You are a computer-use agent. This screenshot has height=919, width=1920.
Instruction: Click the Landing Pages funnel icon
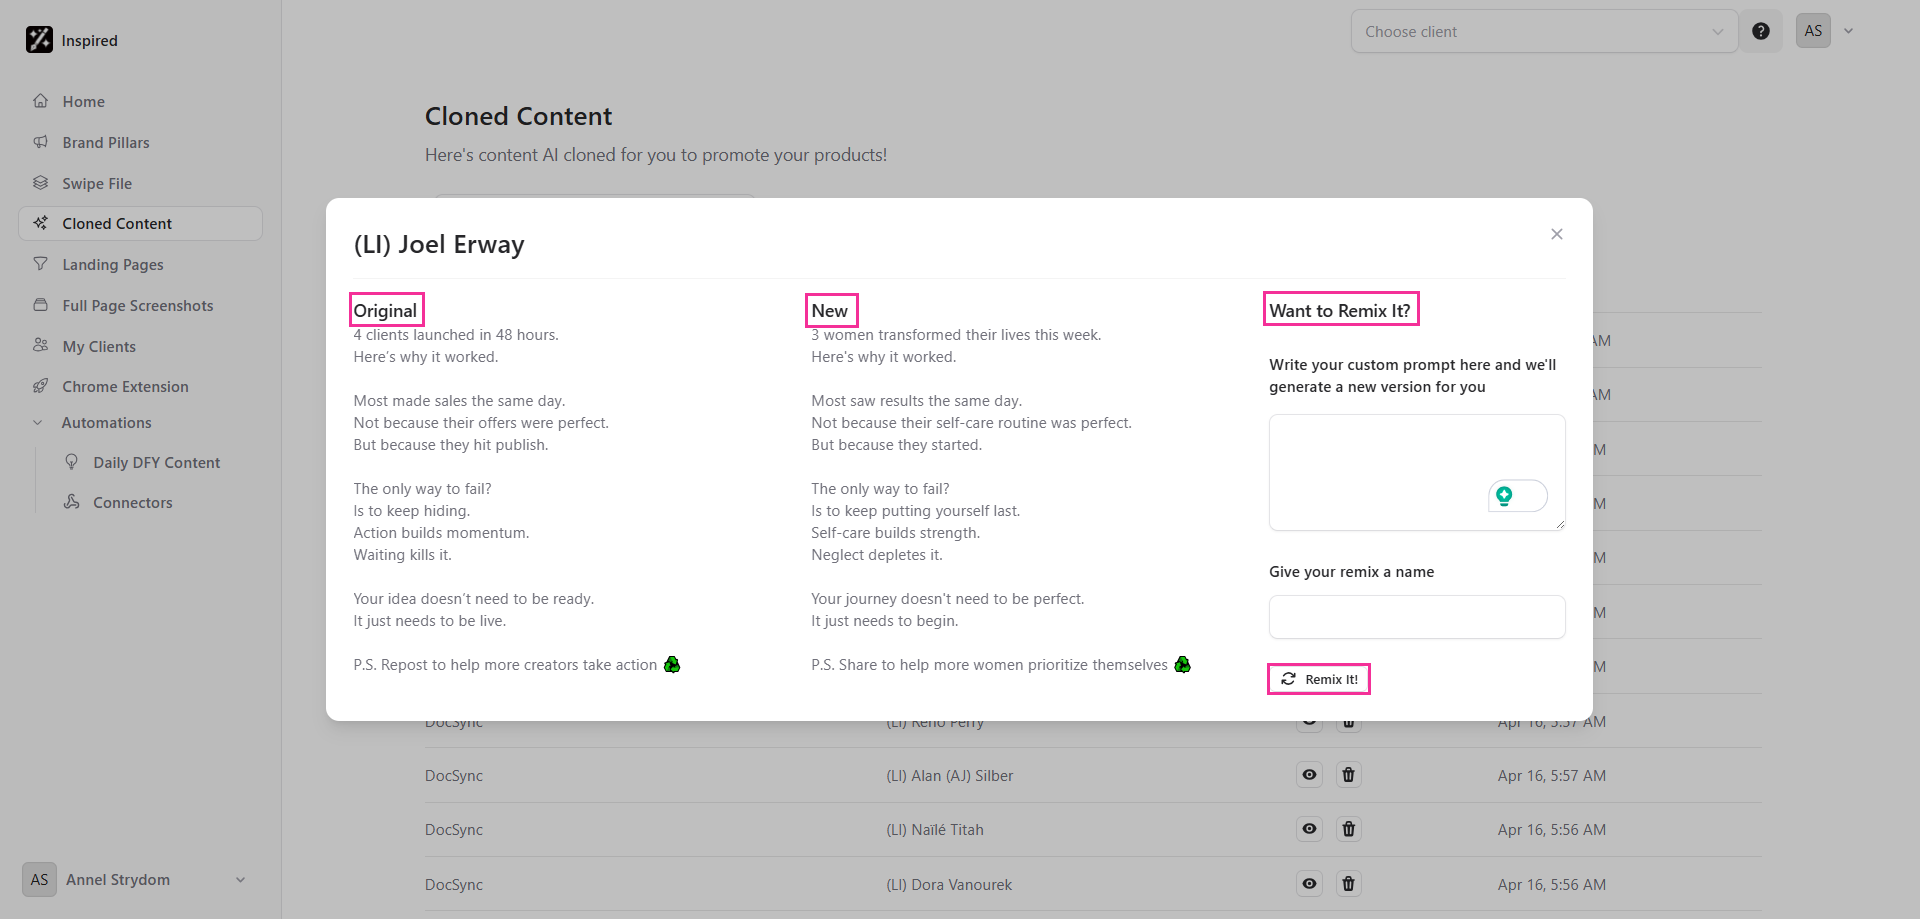pos(40,264)
